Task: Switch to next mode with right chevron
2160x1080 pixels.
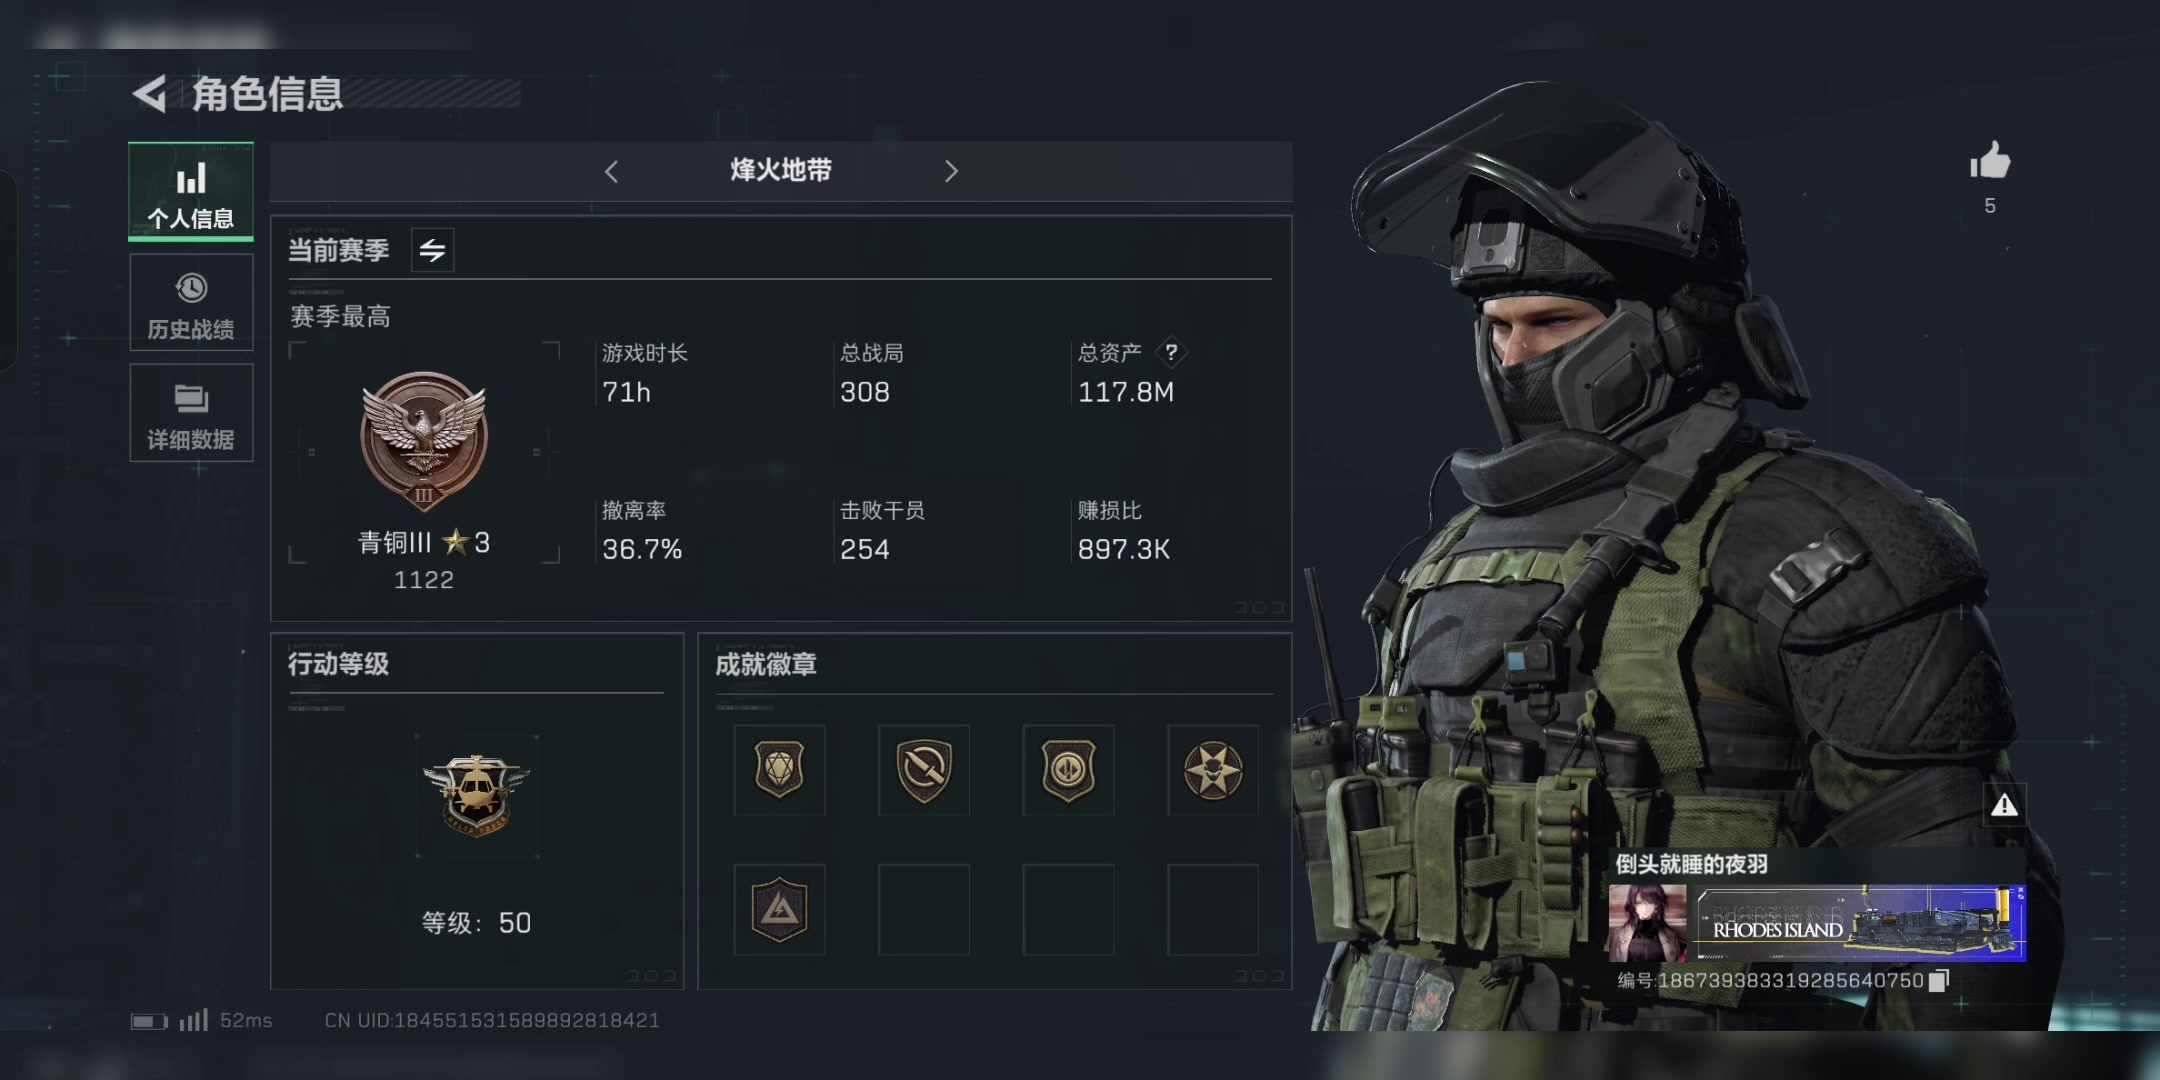Action: (x=951, y=171)
